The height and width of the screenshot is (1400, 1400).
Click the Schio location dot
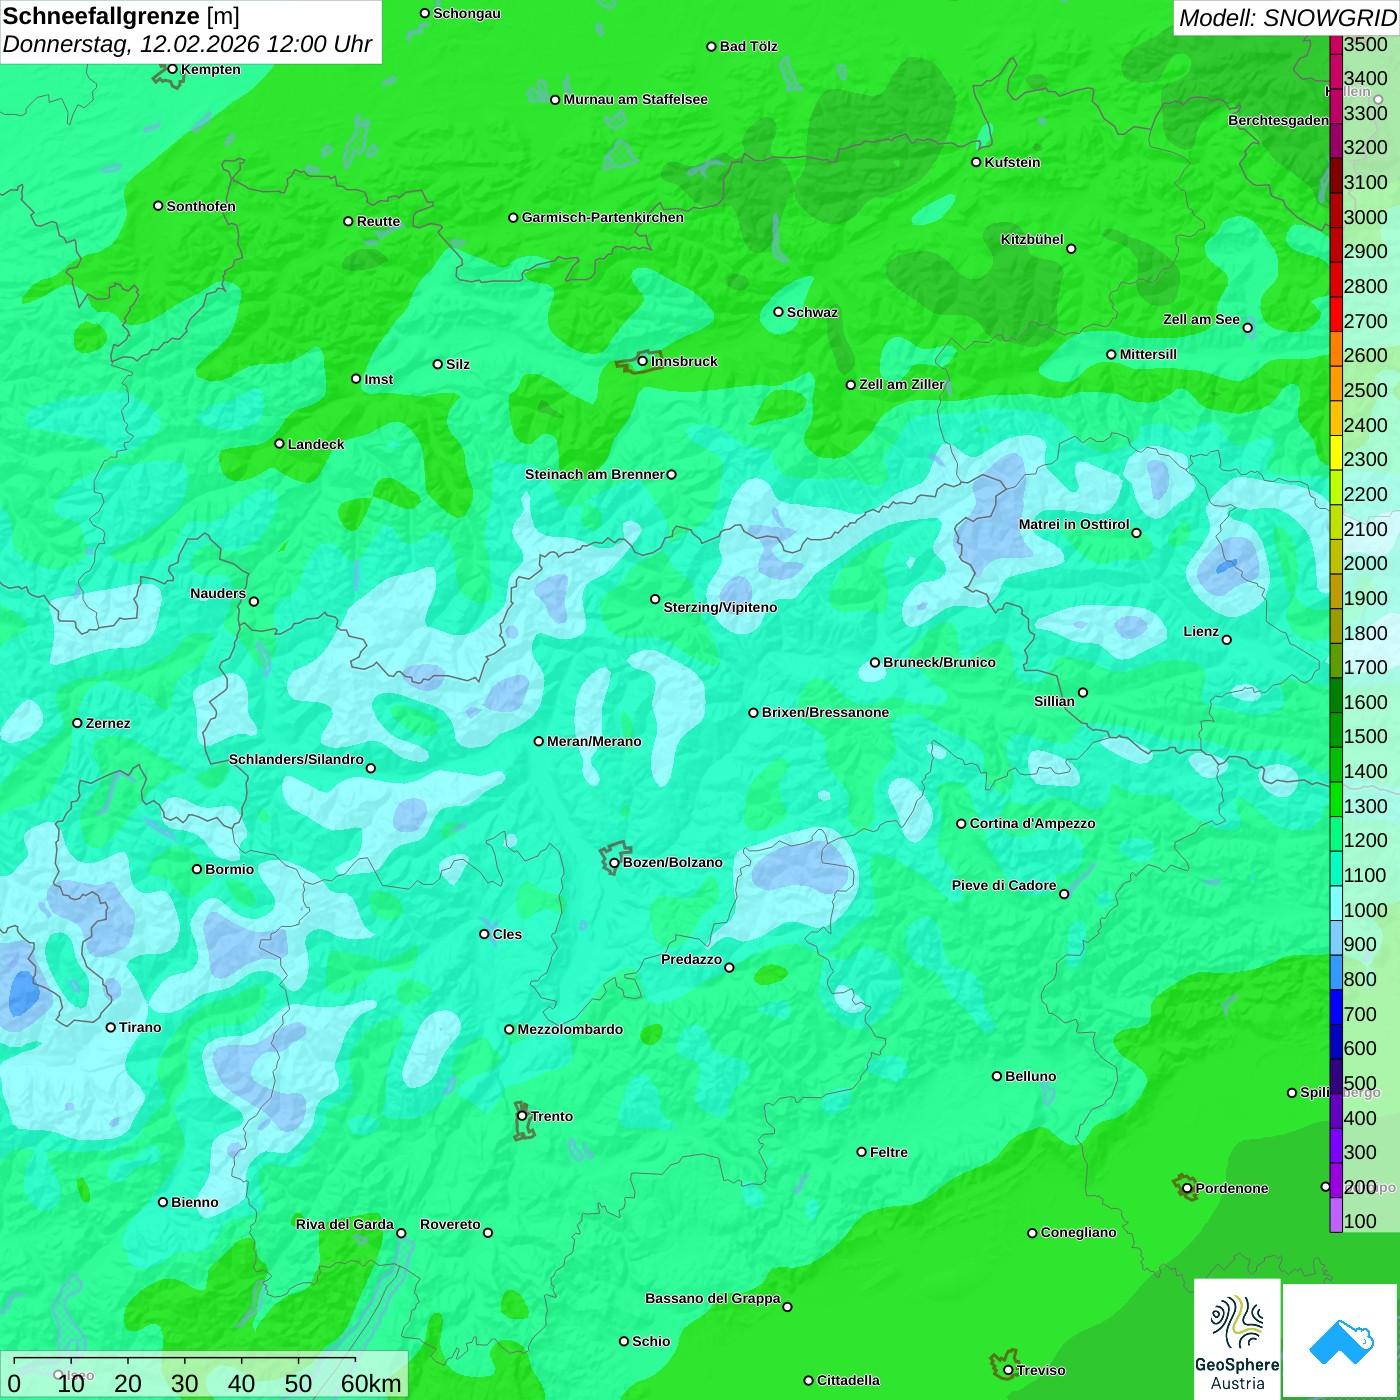624,1341
